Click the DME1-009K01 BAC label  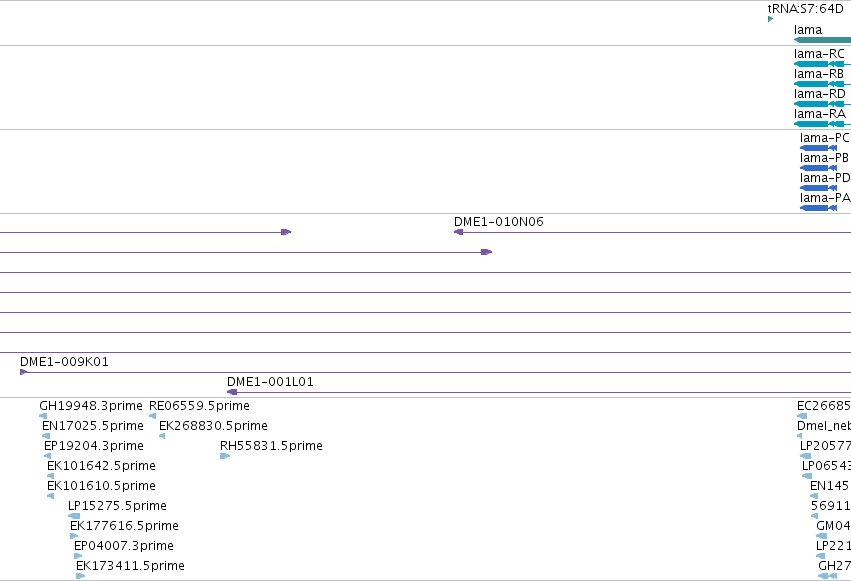[x=64, y=362]
